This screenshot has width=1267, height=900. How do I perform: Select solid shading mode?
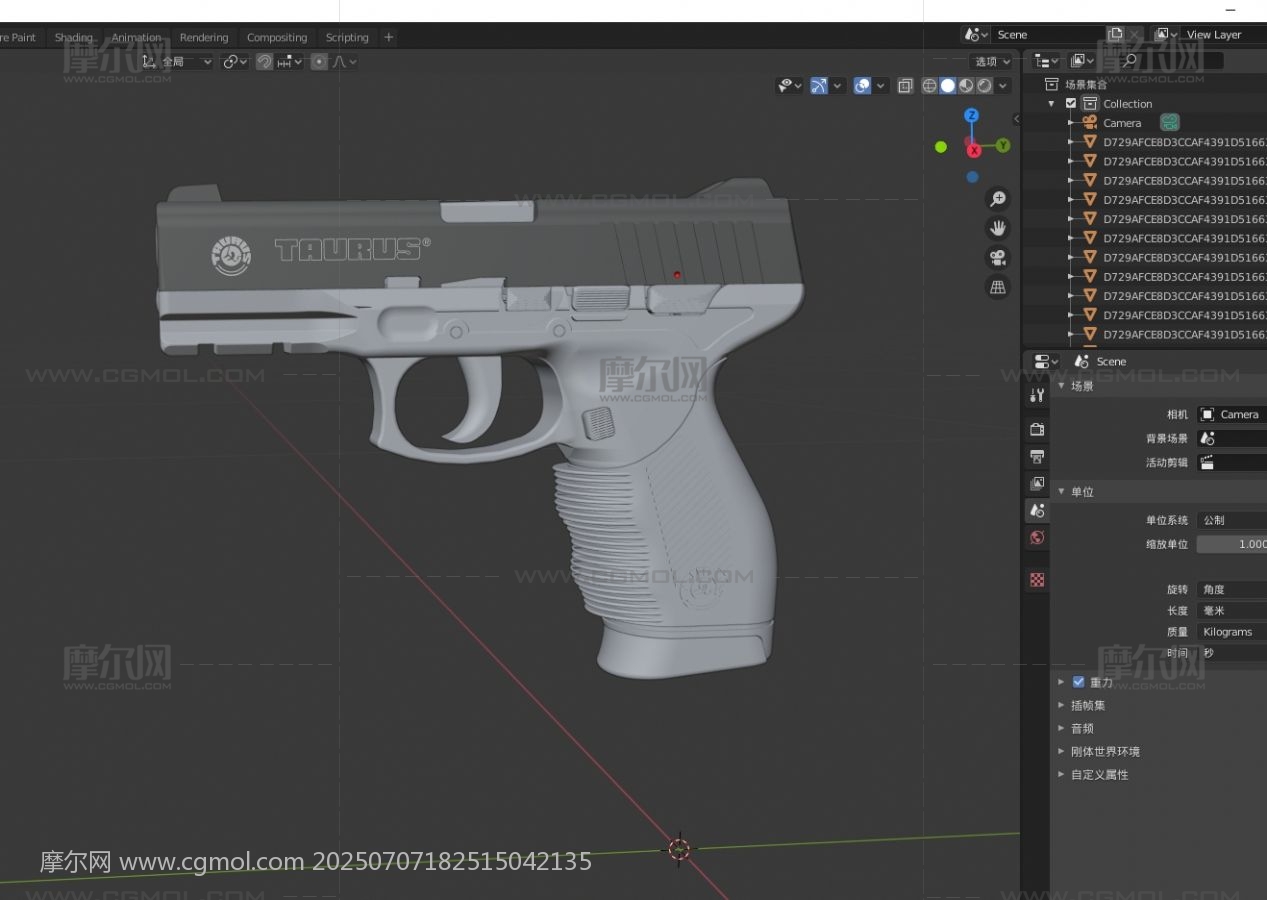pos(948,85)
